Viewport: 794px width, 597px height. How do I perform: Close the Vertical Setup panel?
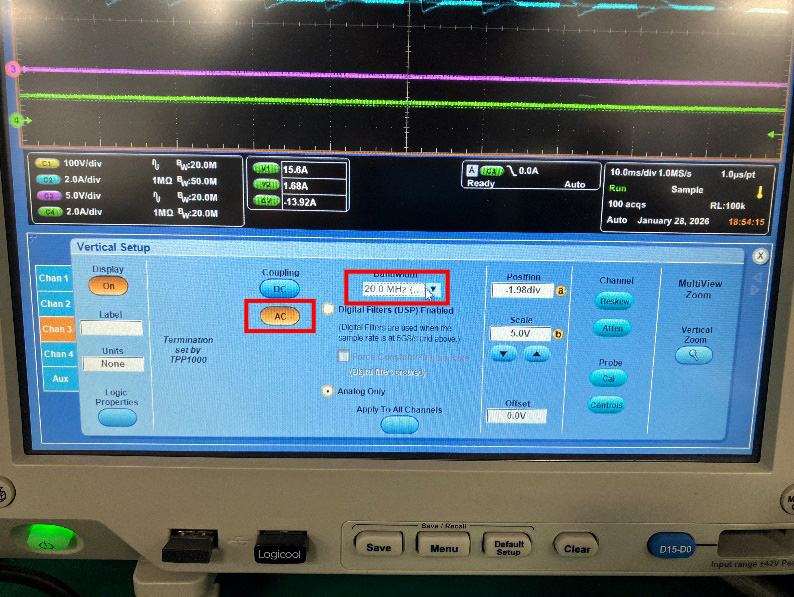click(759, 255)
